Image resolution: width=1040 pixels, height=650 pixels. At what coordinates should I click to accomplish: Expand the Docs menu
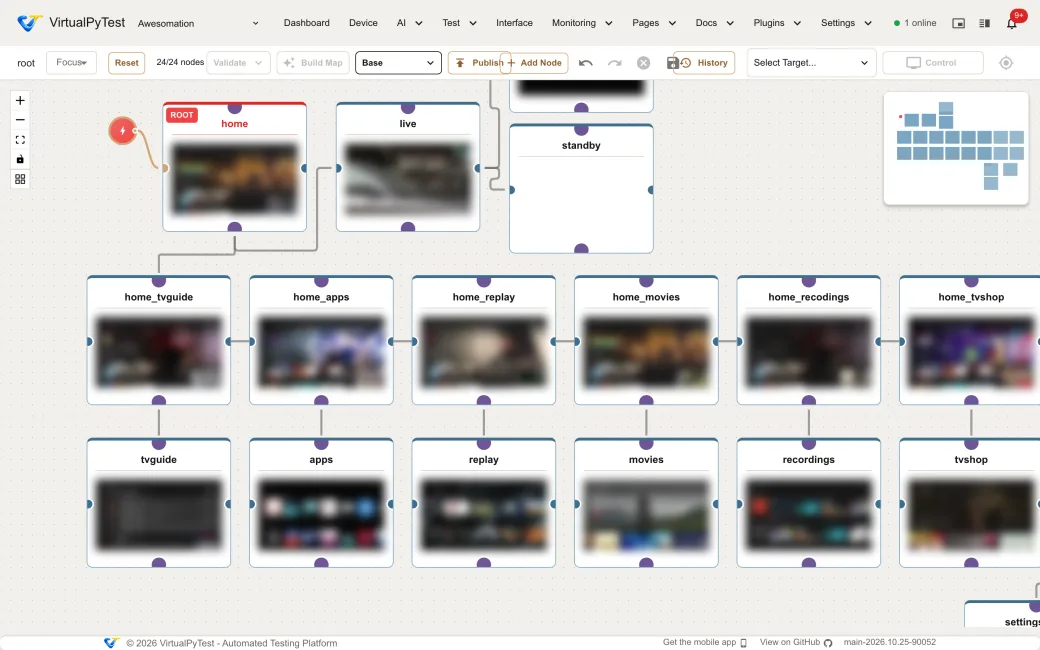(x=714, y=23)
